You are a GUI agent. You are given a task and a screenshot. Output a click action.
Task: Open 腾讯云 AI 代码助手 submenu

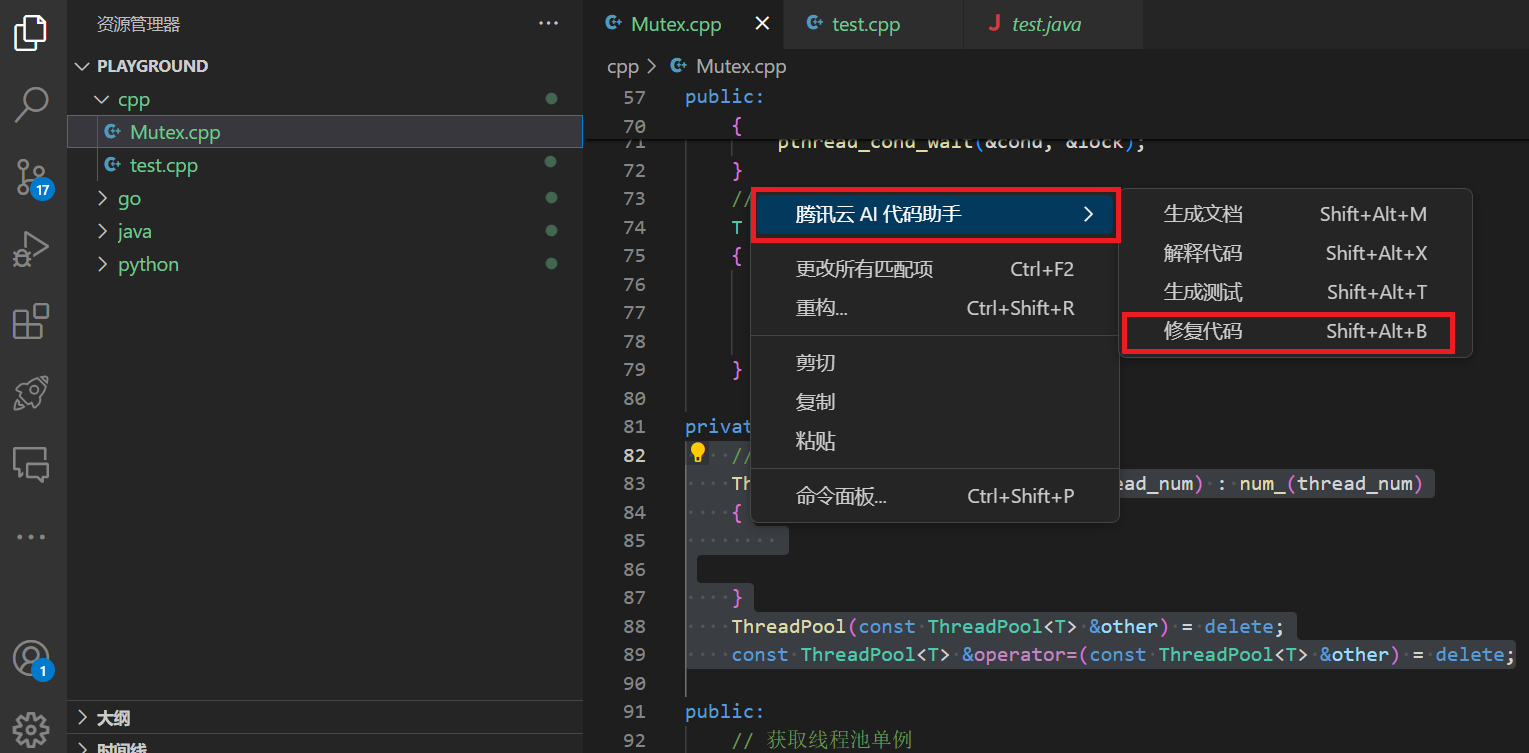coord(935,214)
